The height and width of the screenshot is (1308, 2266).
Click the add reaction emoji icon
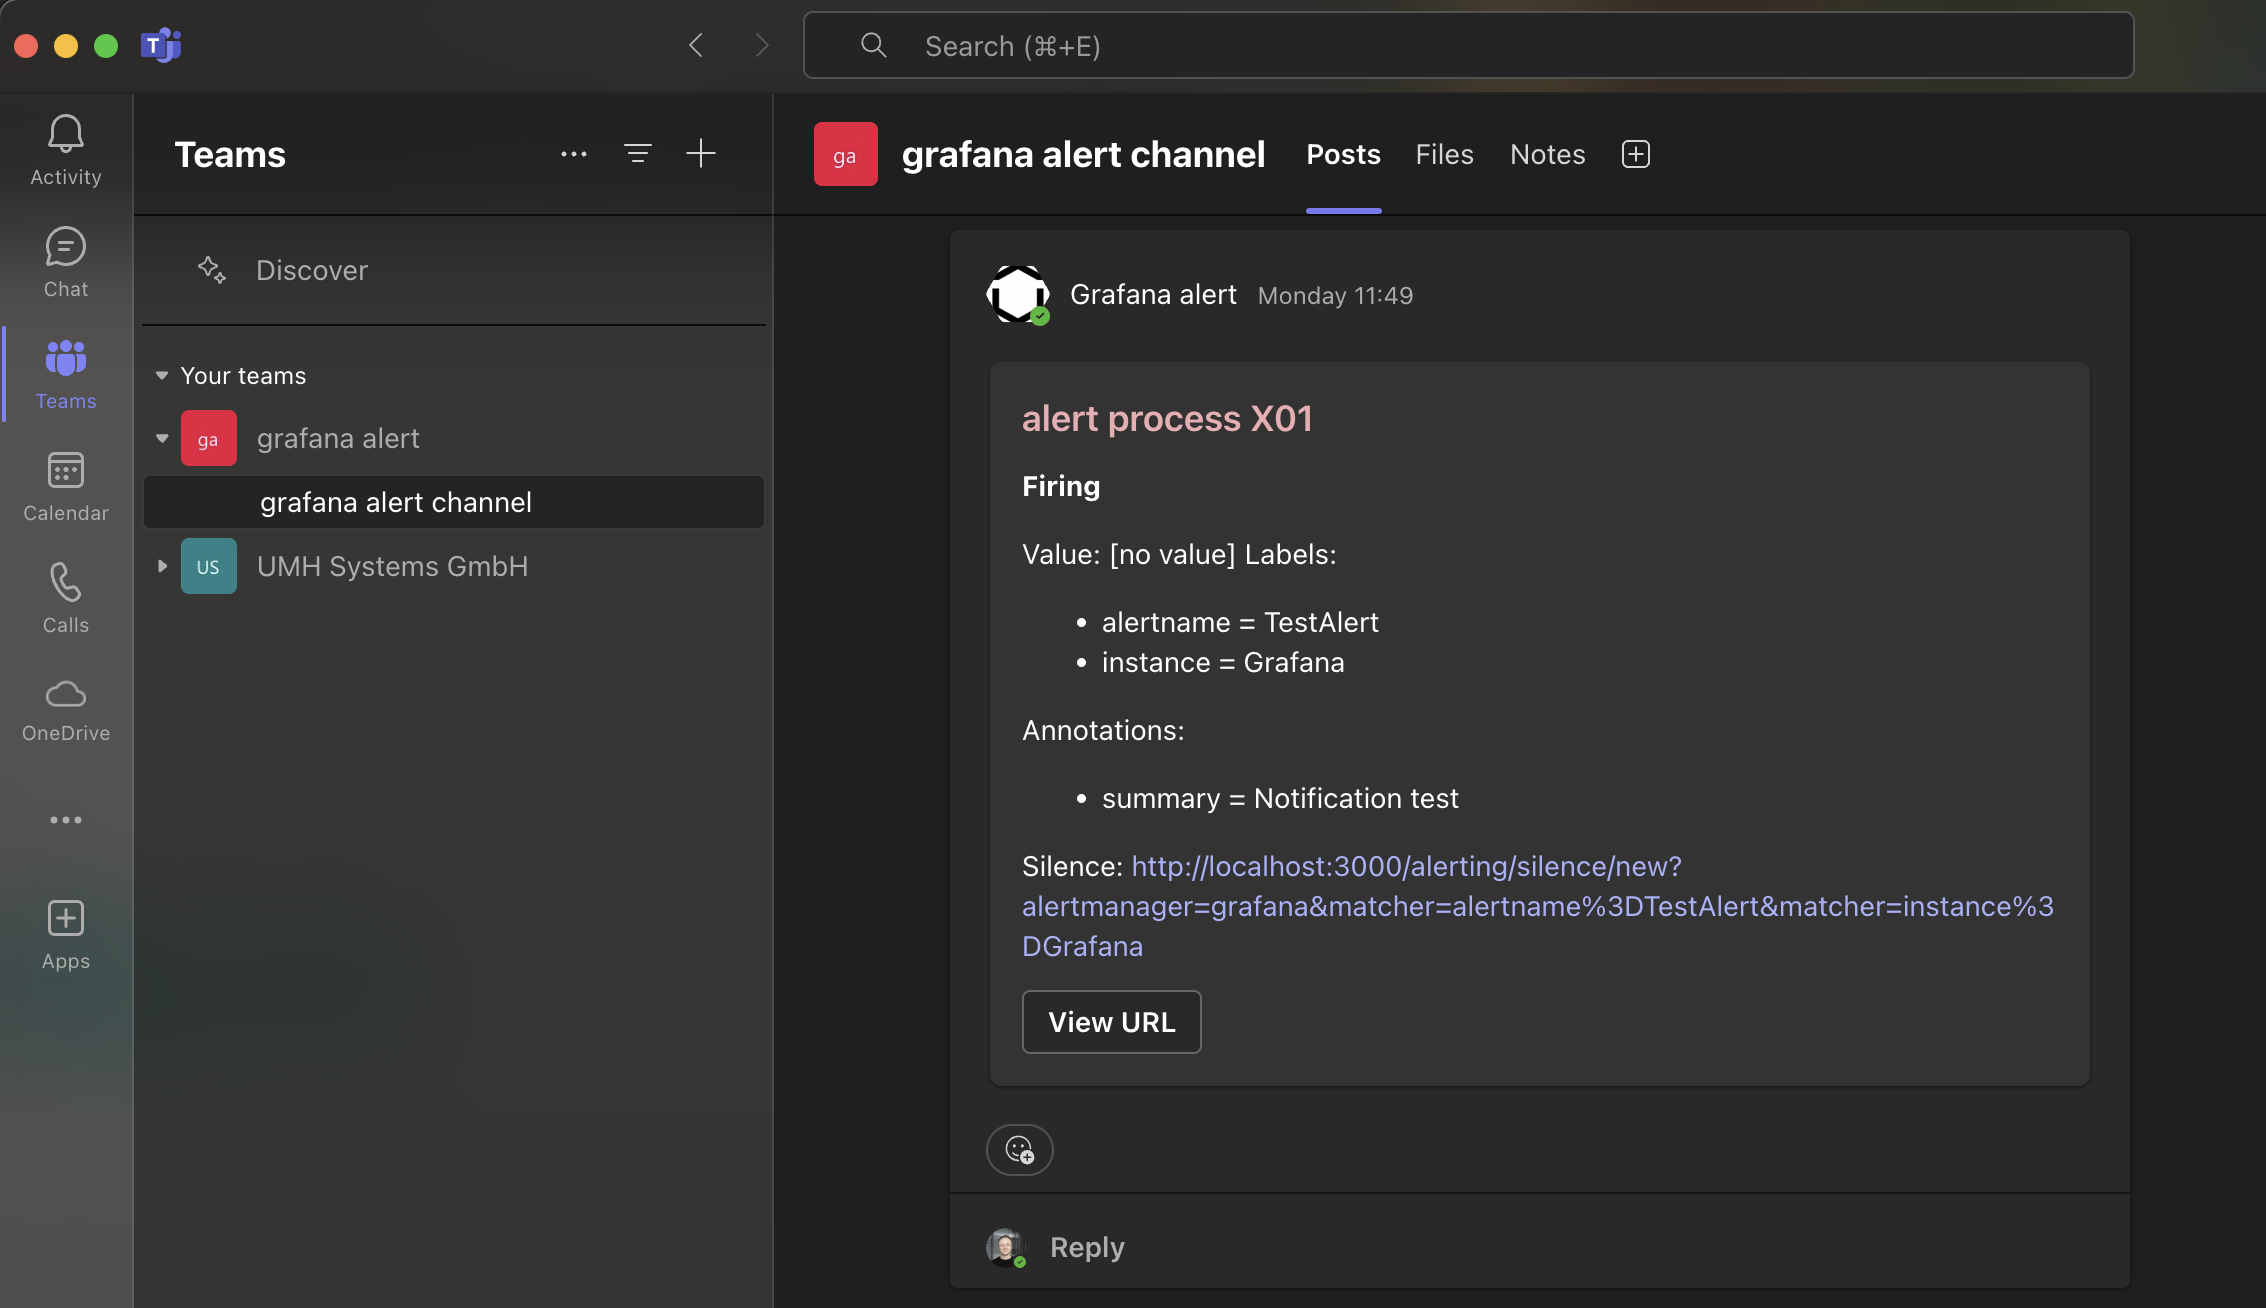pyautogui.click(x=1019, y=1150)
